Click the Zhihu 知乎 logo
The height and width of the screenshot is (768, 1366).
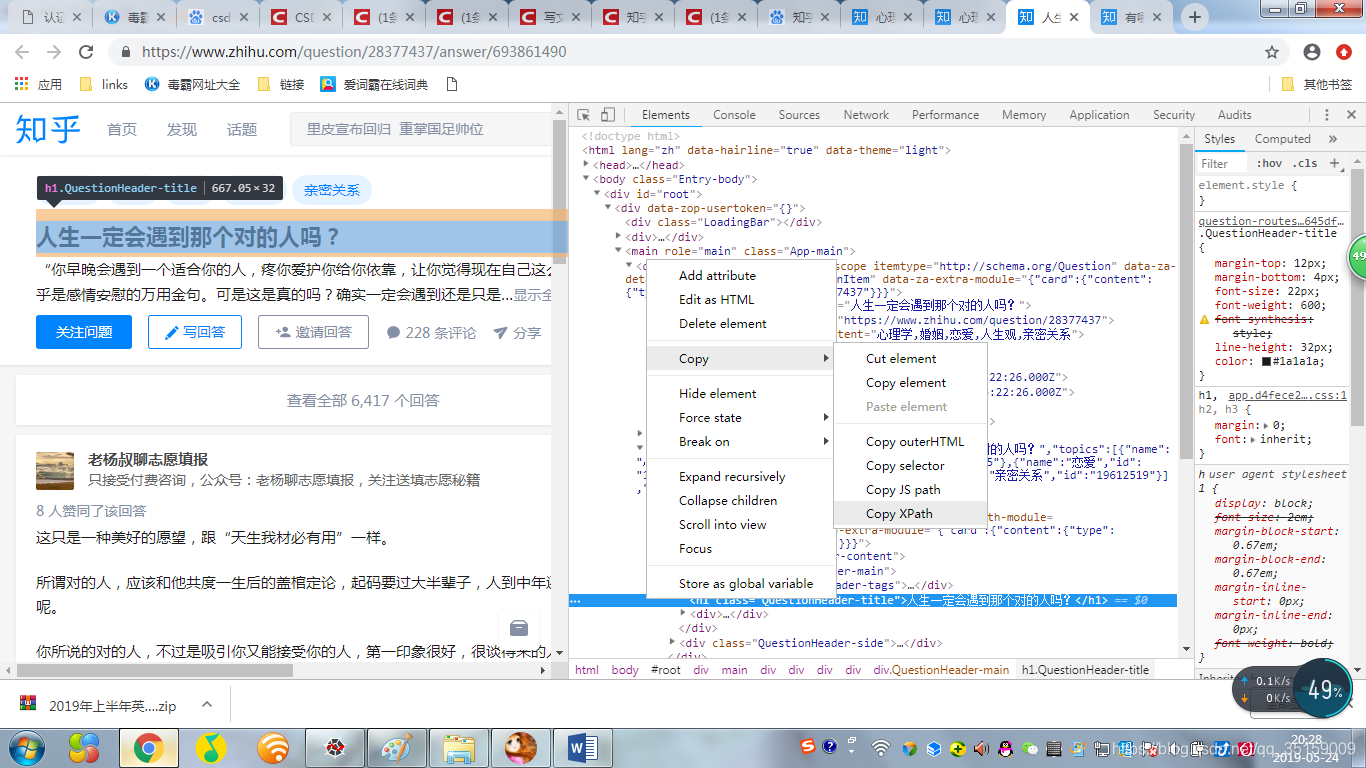pos(47,129)
